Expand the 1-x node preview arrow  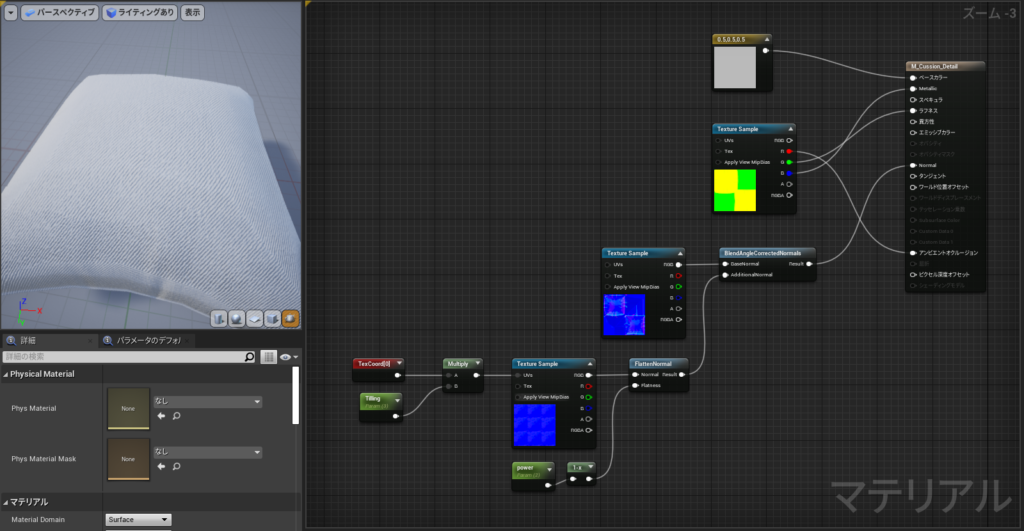[590, 467]
